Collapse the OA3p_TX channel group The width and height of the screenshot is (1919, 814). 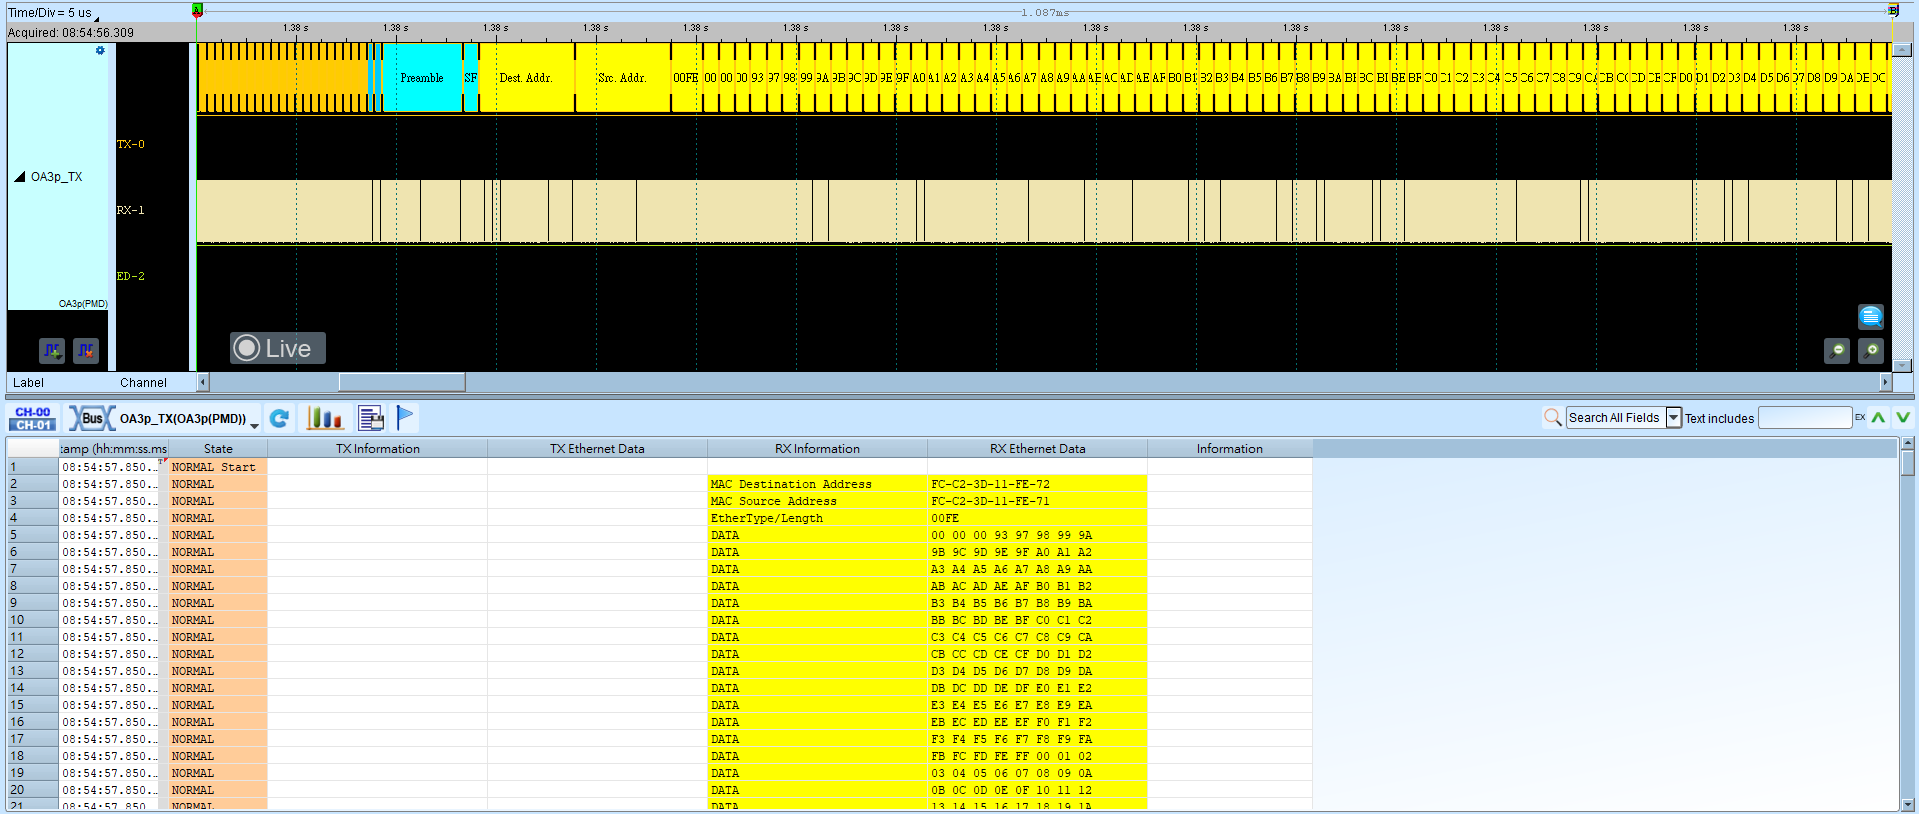coord(20,177)
